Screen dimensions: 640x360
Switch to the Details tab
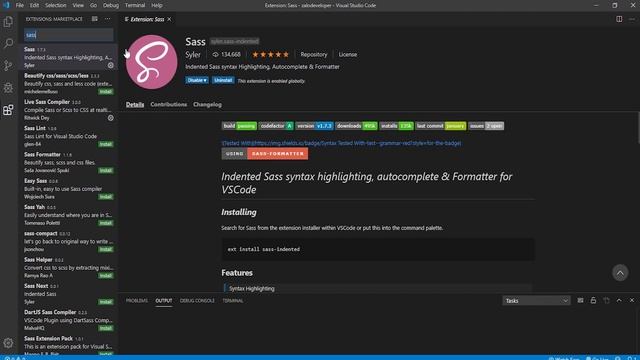(x=135, y=104)
